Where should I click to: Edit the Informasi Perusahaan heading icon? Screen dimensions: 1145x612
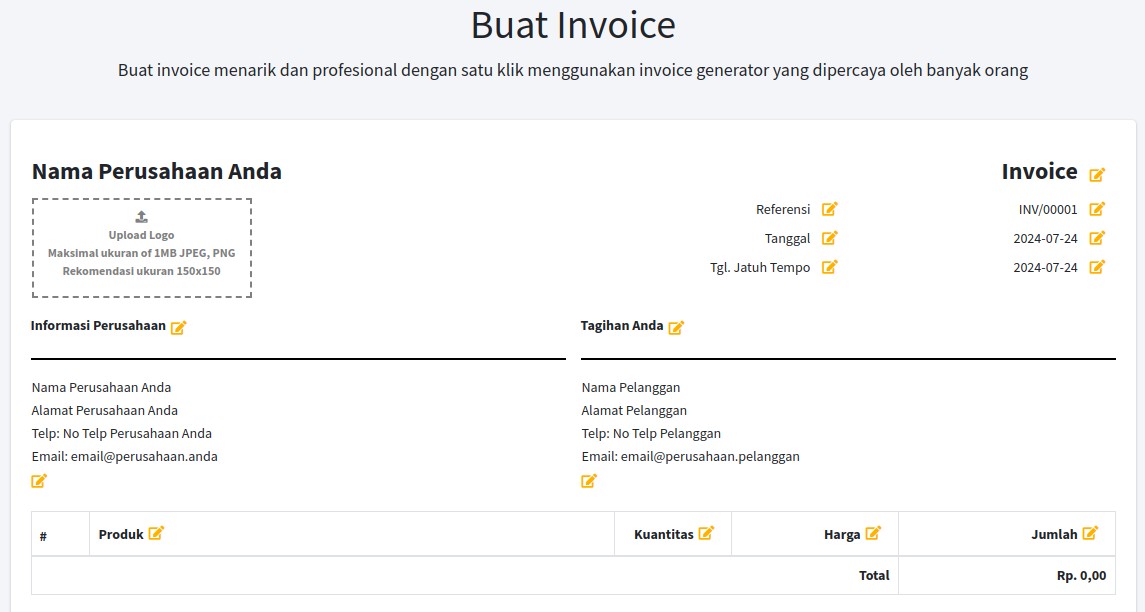[178, 327]
